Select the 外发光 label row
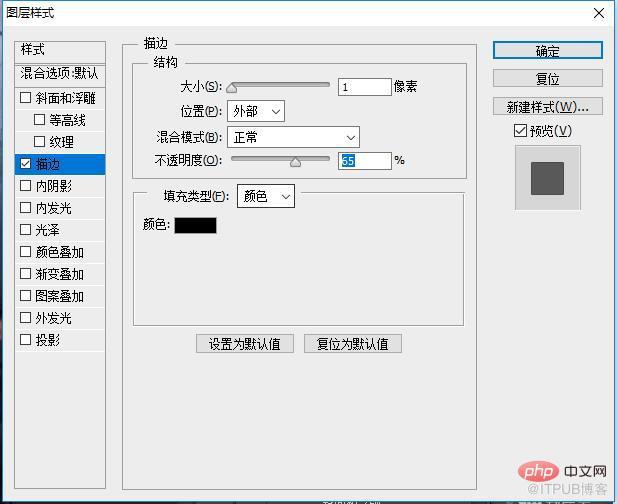 pos(54,318)
